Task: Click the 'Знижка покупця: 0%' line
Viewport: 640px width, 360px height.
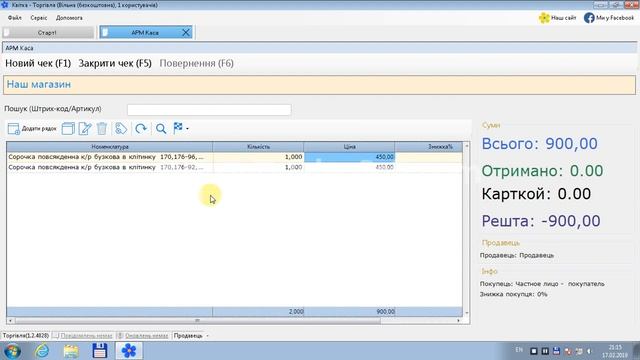Action: click(513, 294)
